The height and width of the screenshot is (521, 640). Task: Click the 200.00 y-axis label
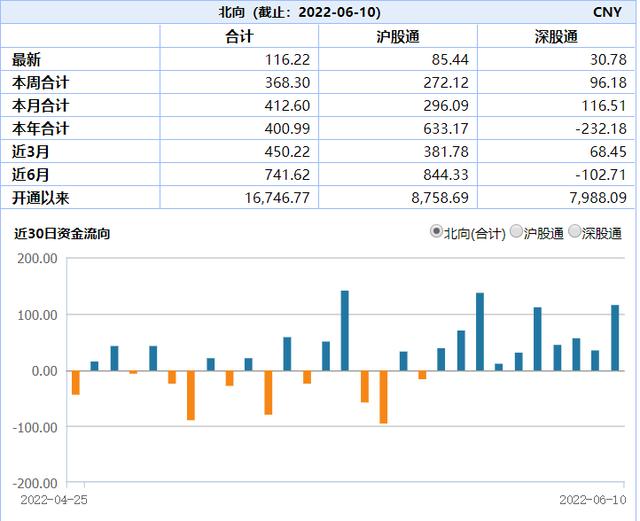click(37, 258)
